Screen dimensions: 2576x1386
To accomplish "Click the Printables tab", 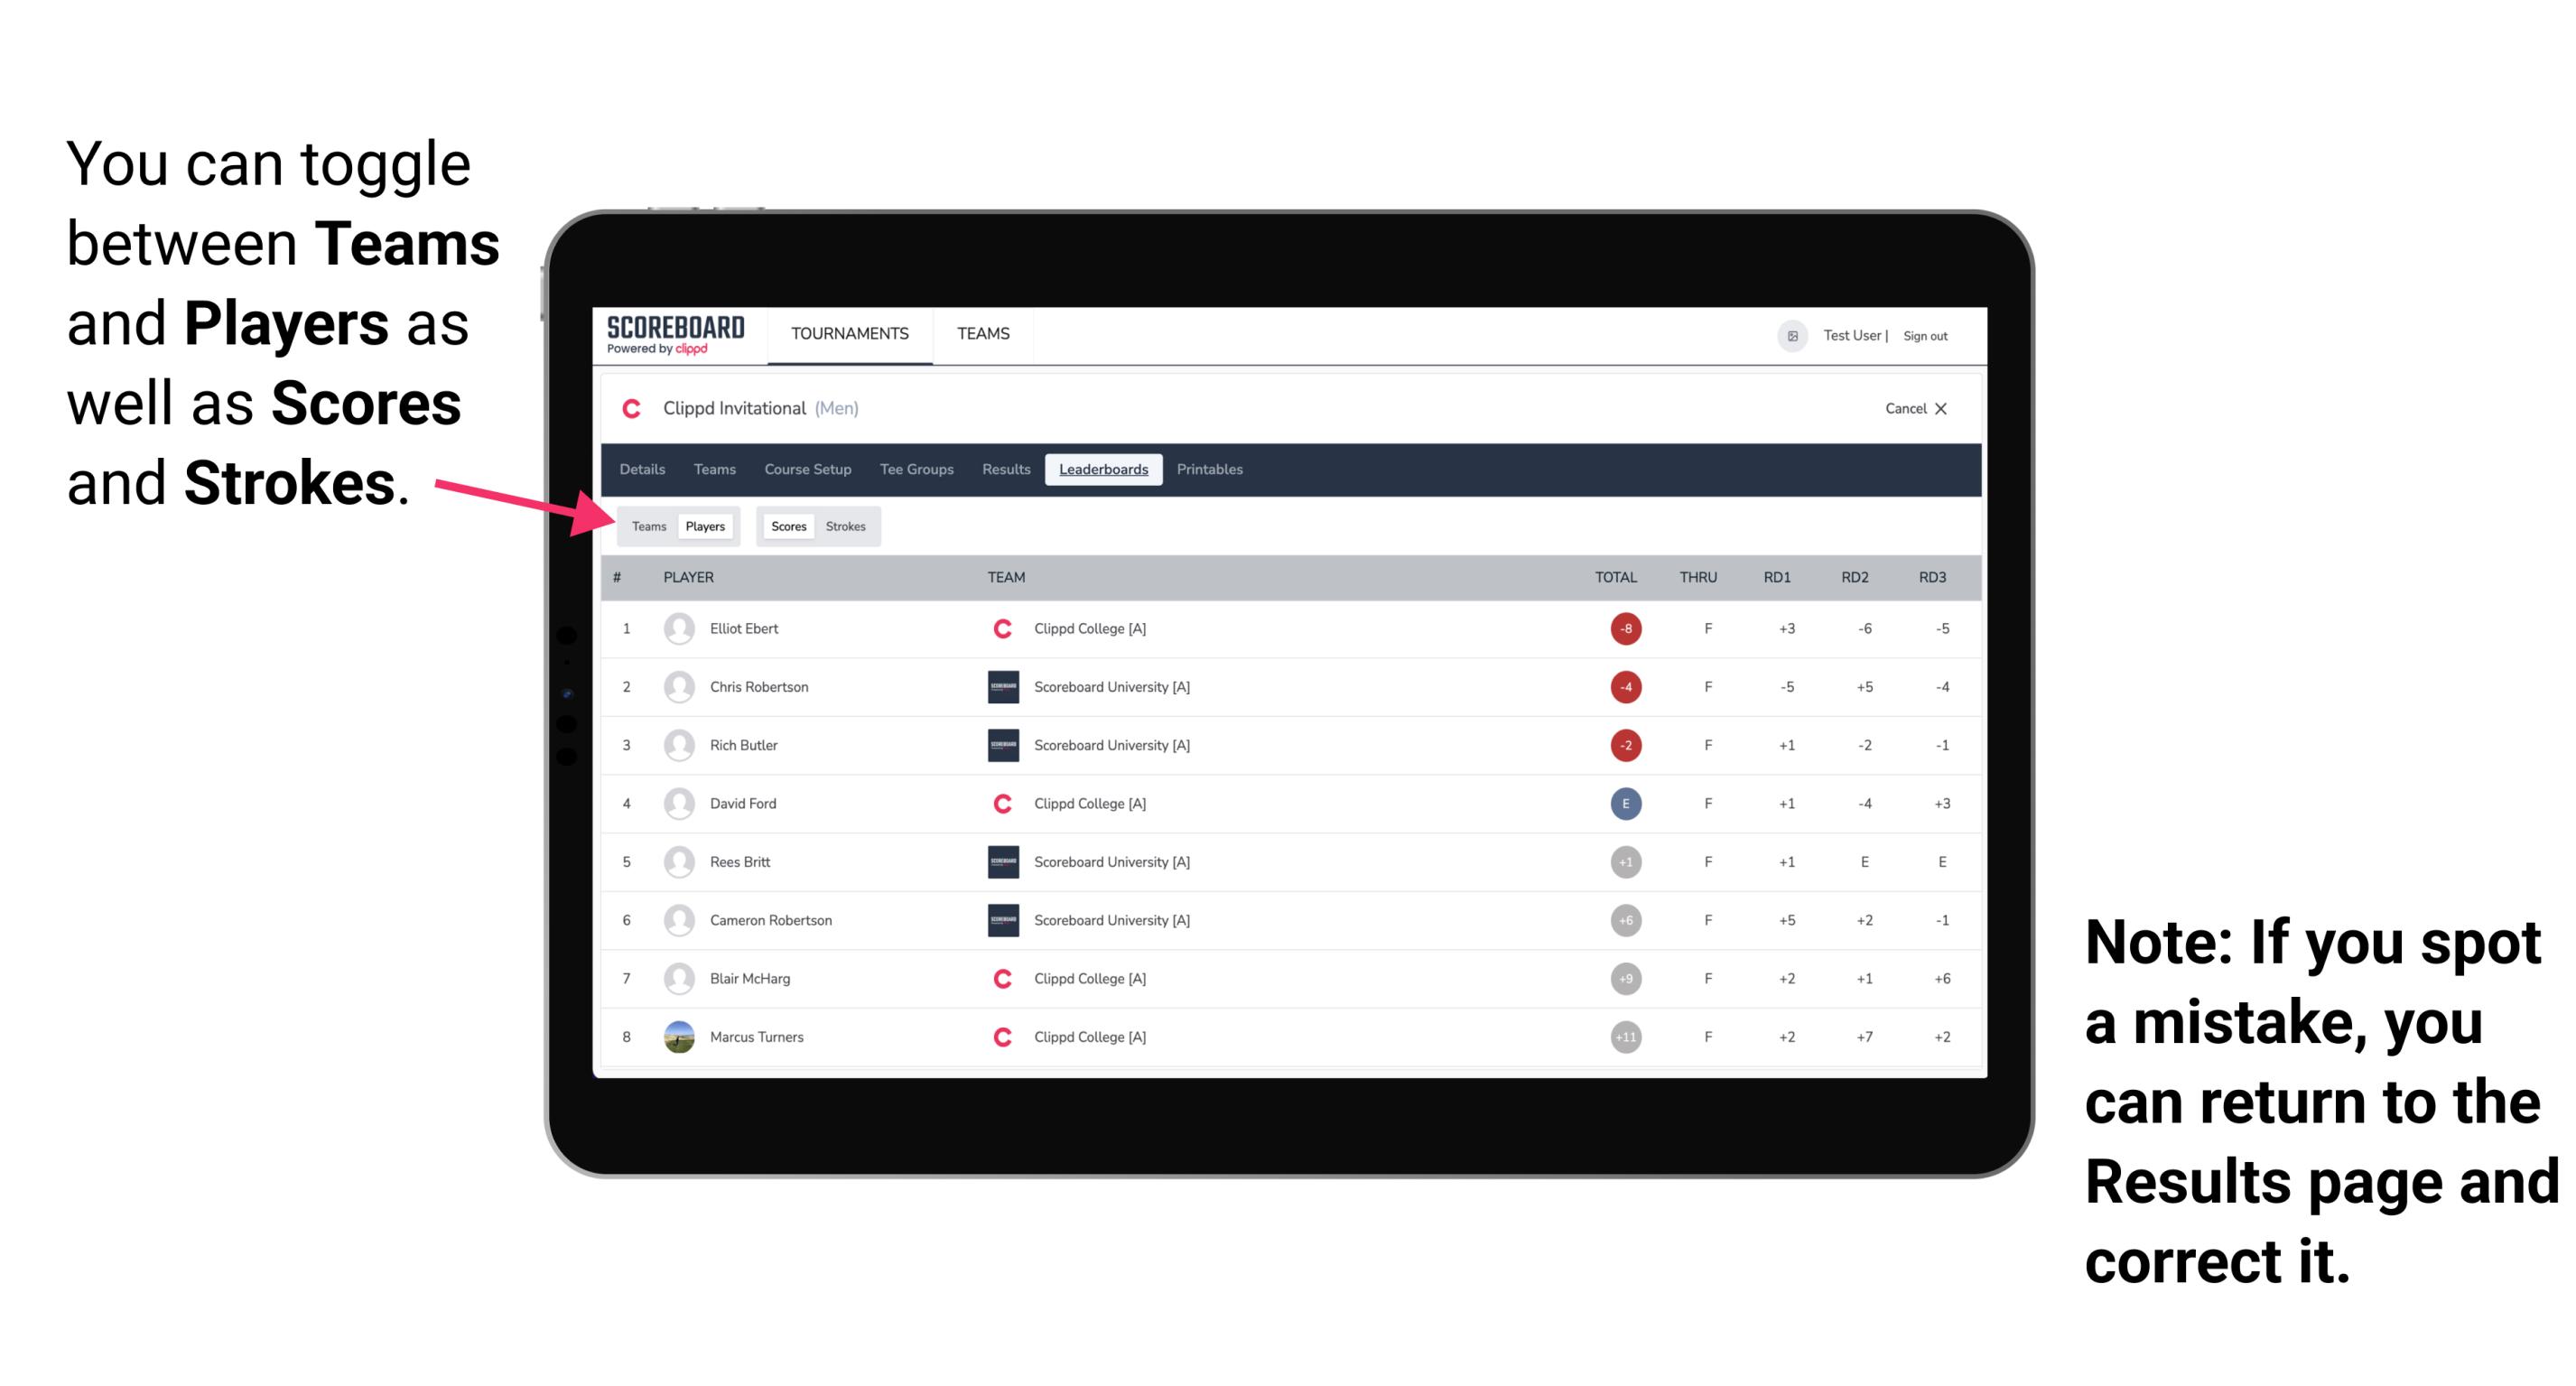I will tap(1213, 470).
